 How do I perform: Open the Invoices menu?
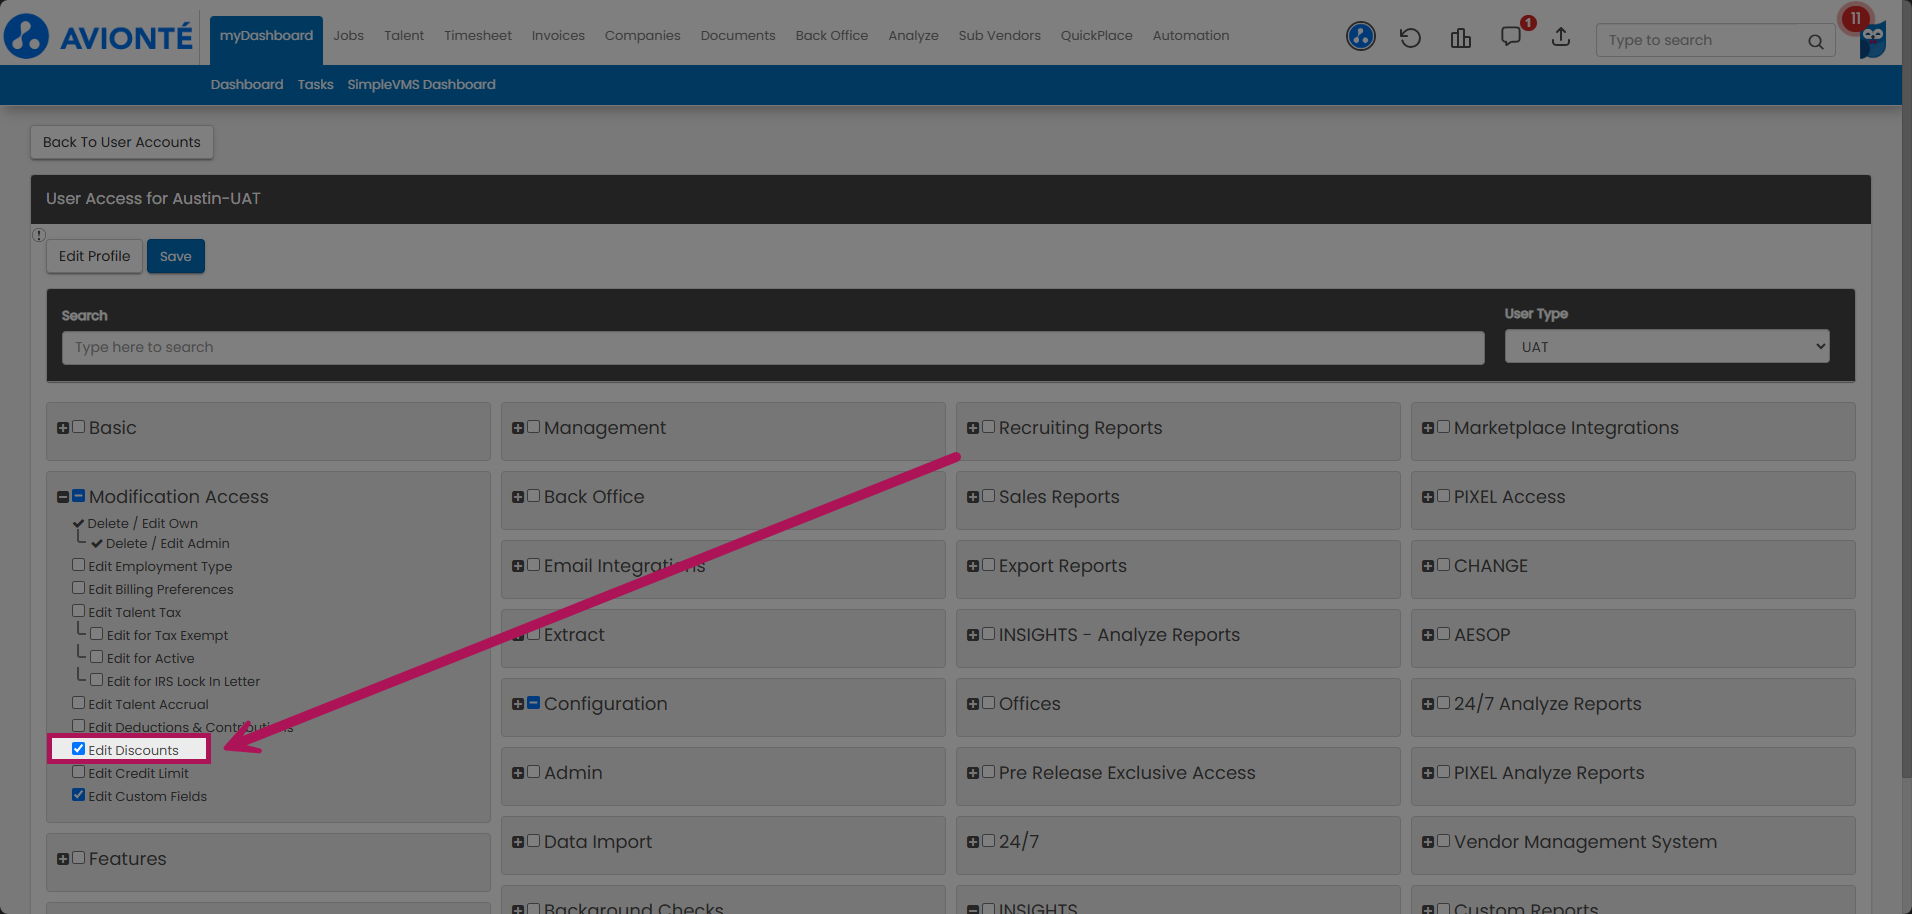[558, 36]
